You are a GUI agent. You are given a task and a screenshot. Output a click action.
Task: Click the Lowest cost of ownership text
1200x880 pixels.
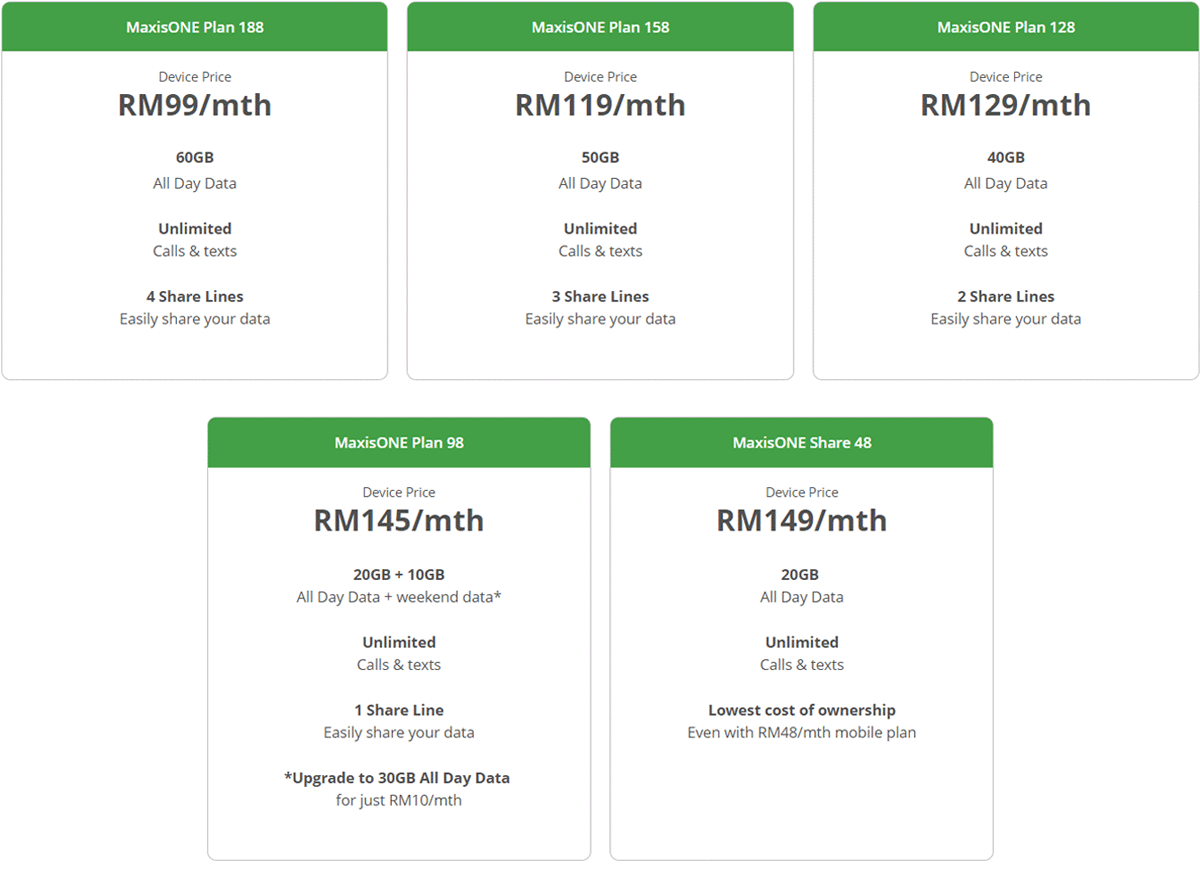(802, 711)
